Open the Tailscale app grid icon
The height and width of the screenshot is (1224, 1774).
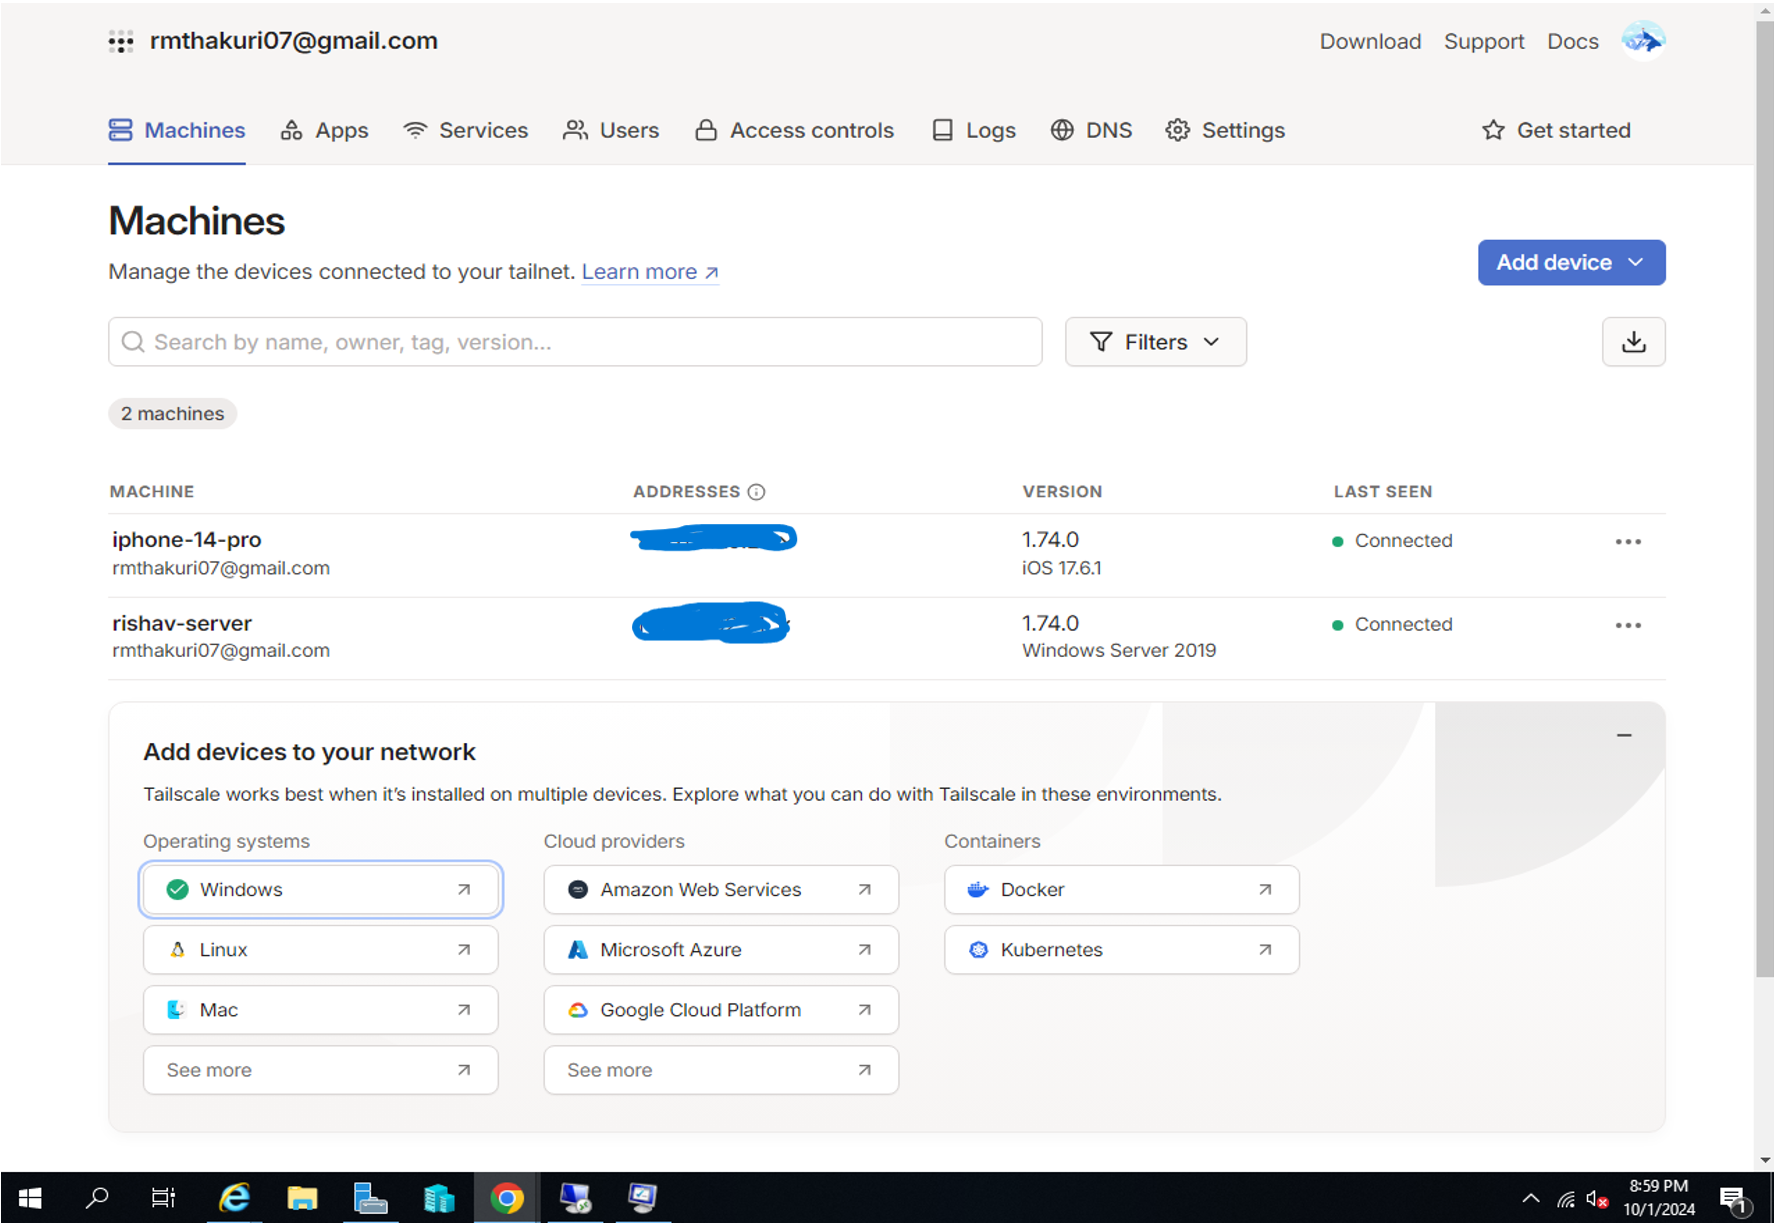pos(121,41)
